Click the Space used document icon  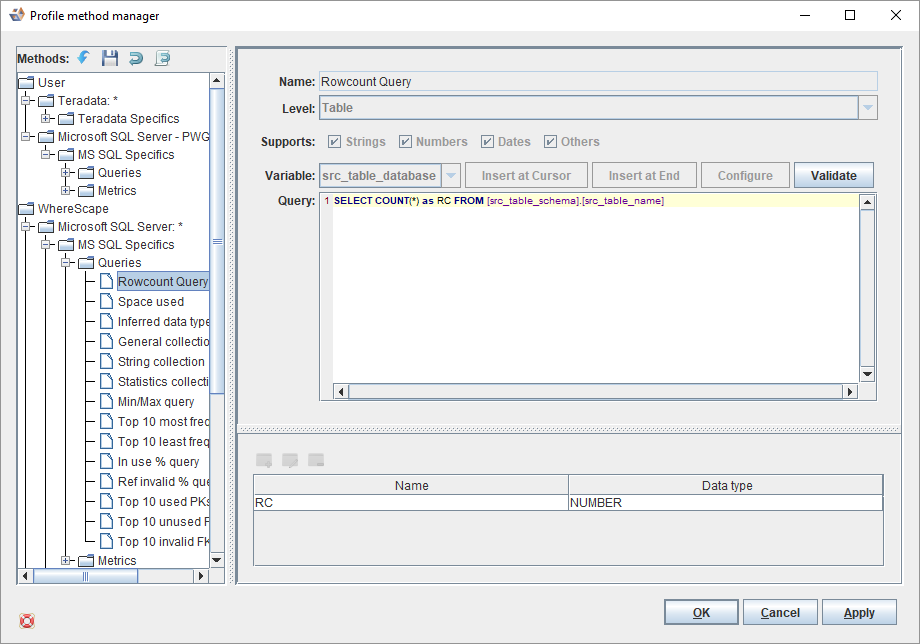(x=106, y=301)
